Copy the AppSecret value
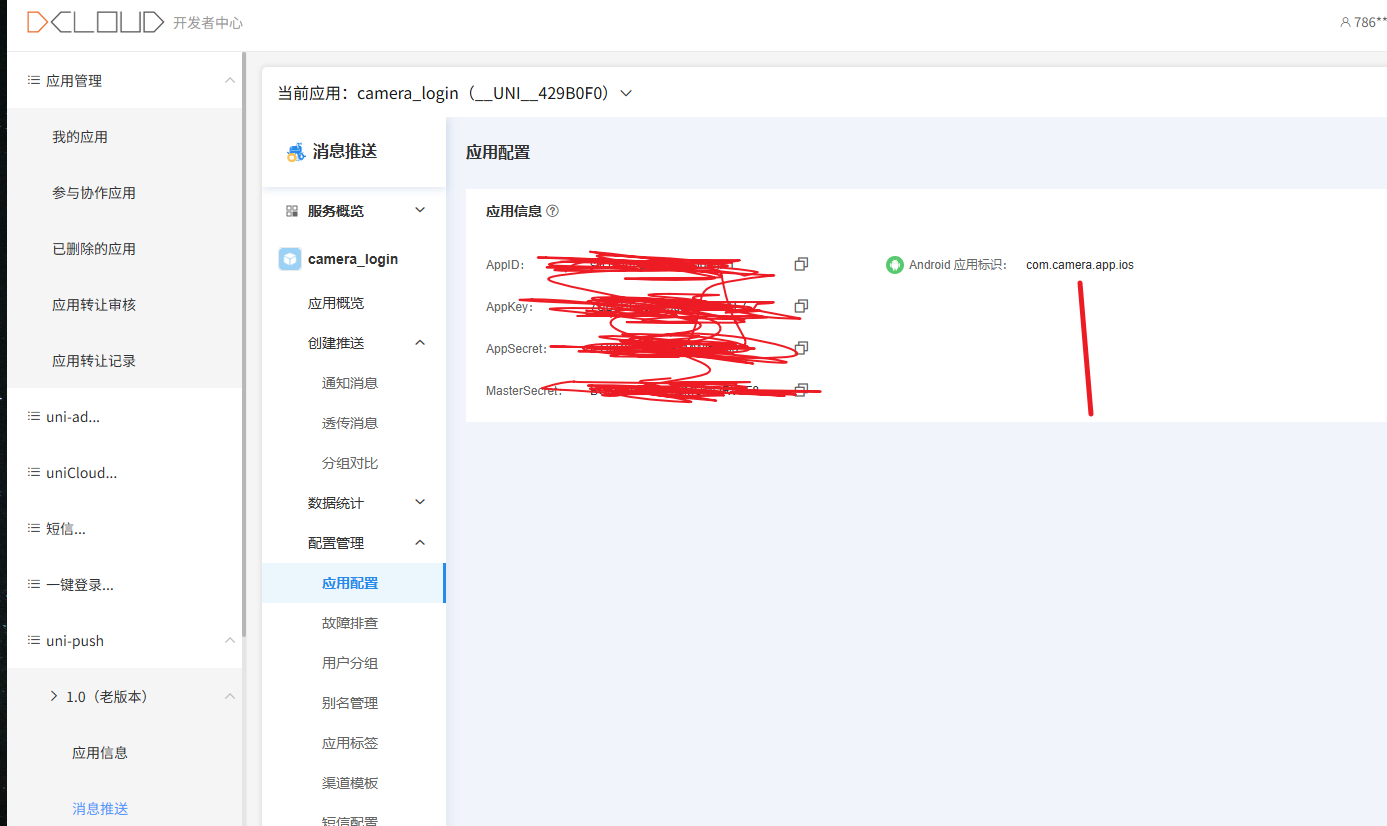This screenshot has width=1387, height=826. [801, 348]
